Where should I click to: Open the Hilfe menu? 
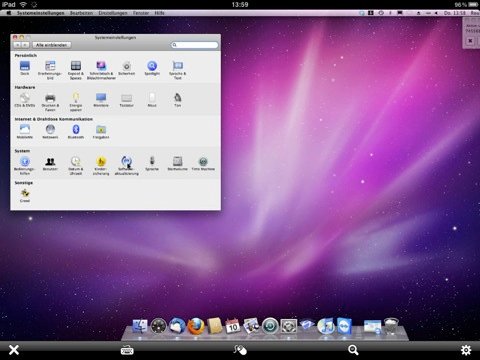coord(159,13)
